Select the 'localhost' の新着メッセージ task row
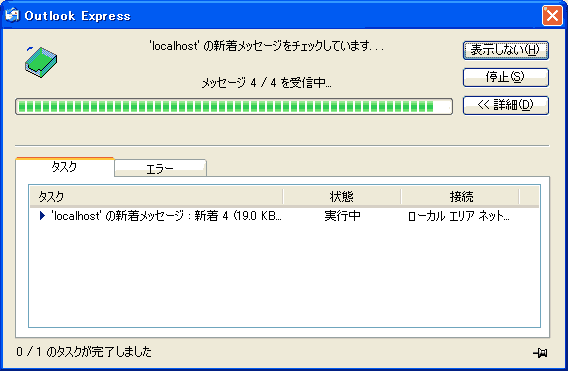Viewport: 568px width, 371px height. (284, 216)
